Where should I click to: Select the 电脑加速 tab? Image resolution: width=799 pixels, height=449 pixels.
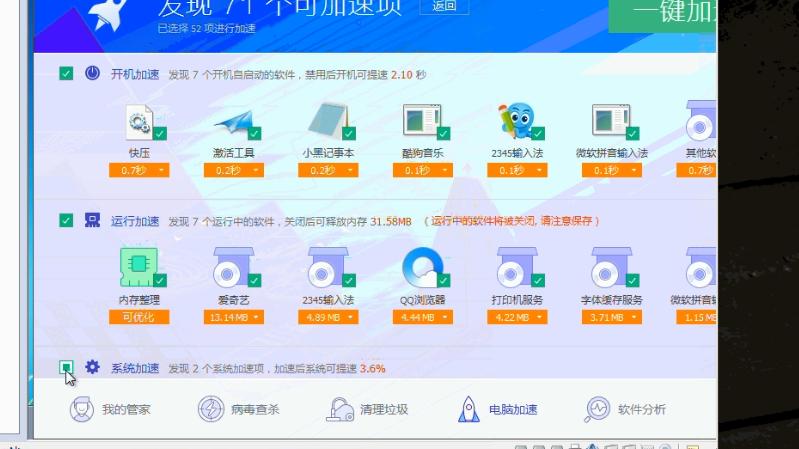coord(497,409)
